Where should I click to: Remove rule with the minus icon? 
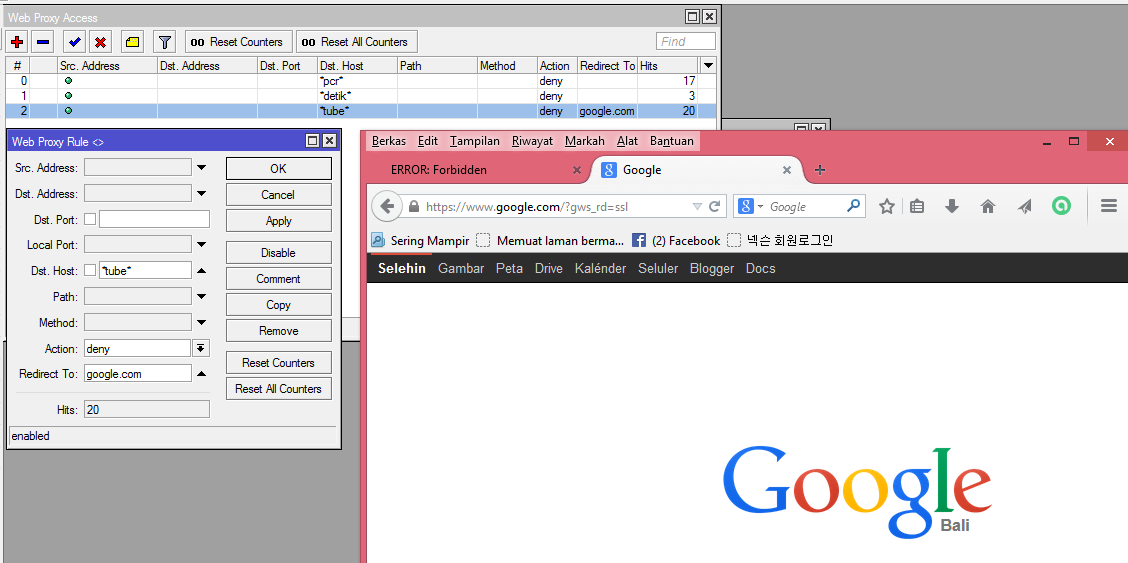(x=43, y=42)
